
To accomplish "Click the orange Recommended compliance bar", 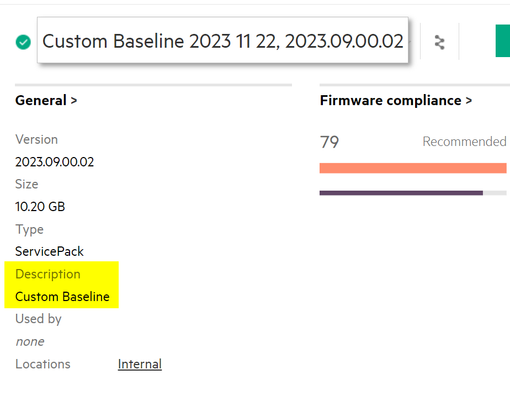I will tap(413, 168).
